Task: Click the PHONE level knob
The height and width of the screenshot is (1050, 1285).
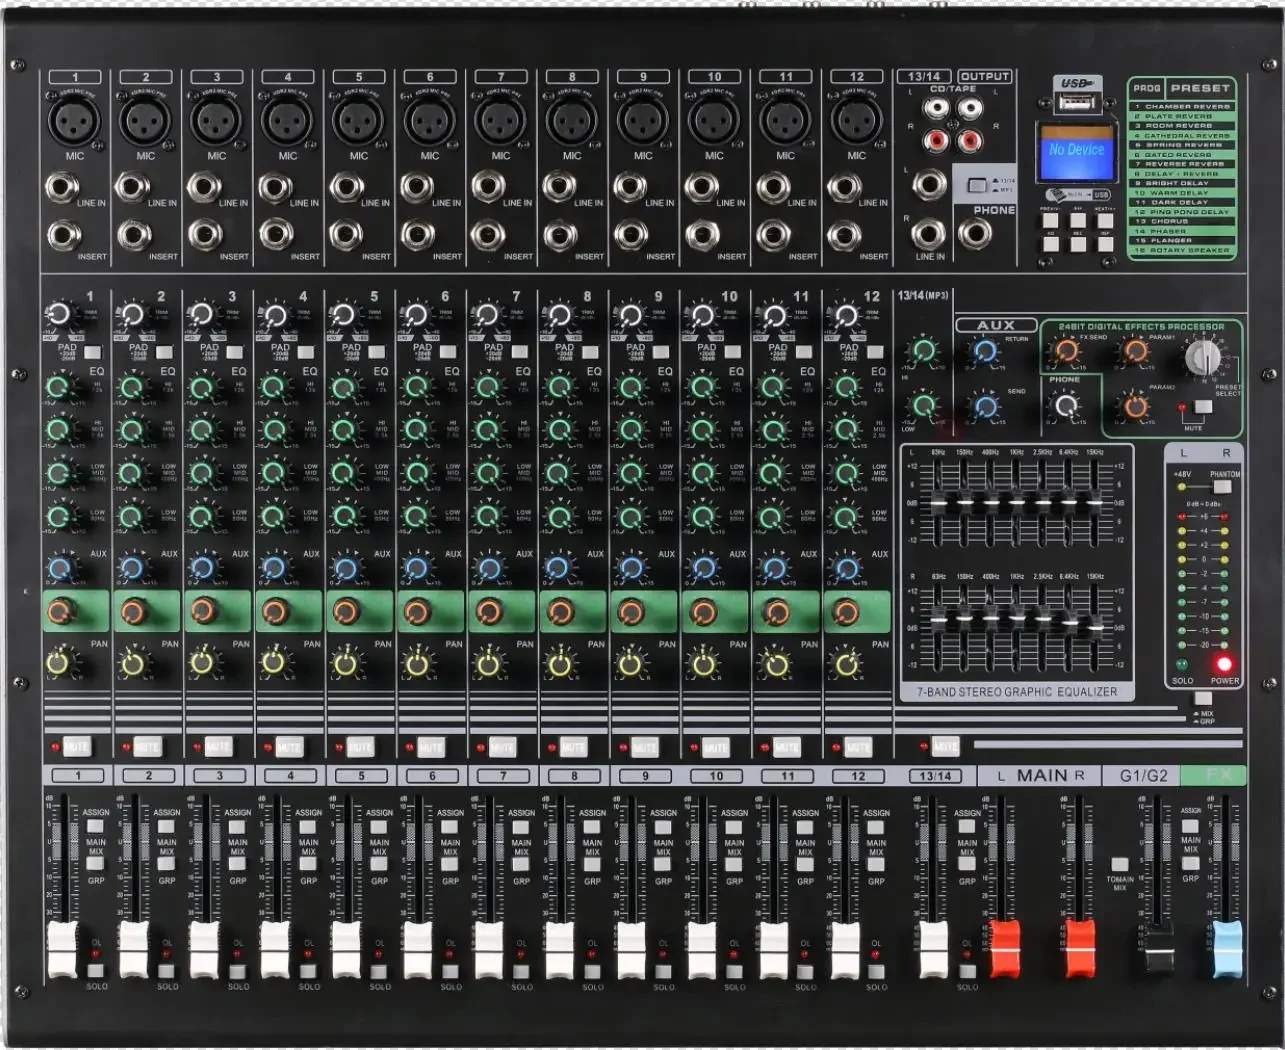Action: (x=1066, y=406)
